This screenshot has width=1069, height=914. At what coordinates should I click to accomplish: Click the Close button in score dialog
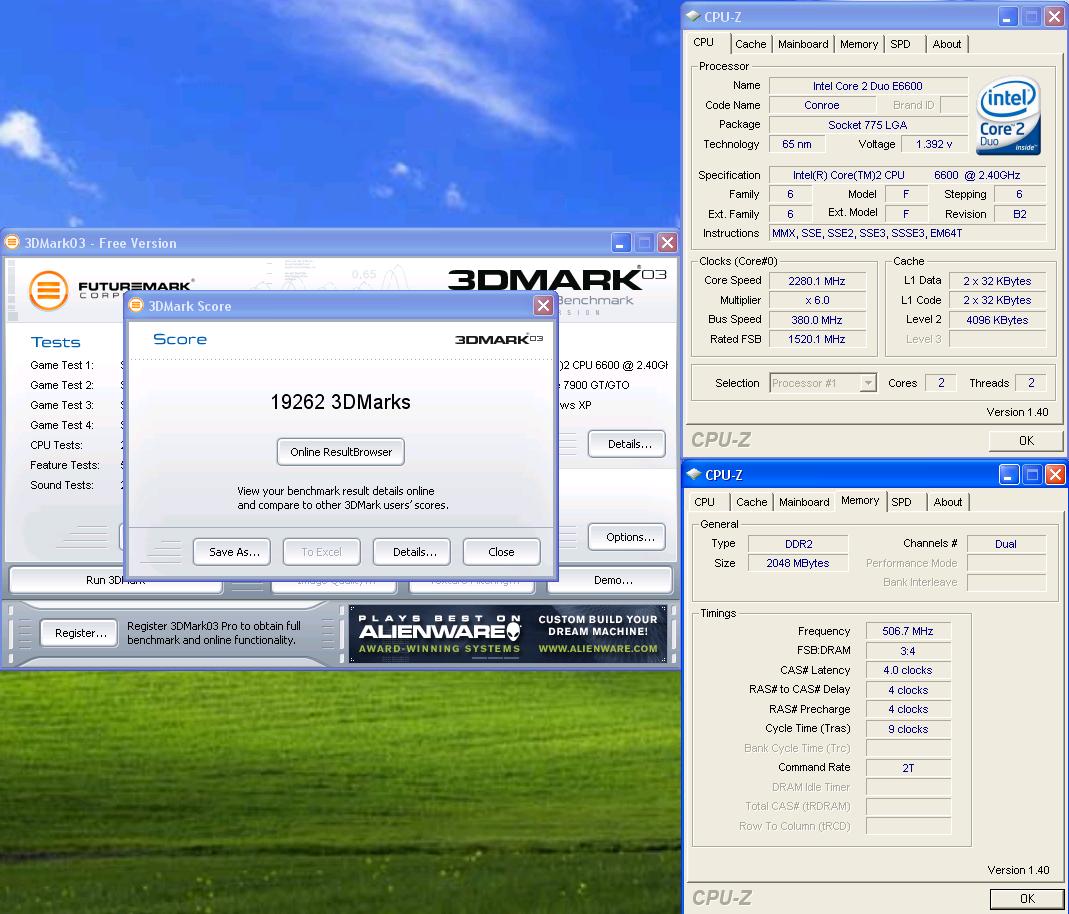click(x=501, y=552)
